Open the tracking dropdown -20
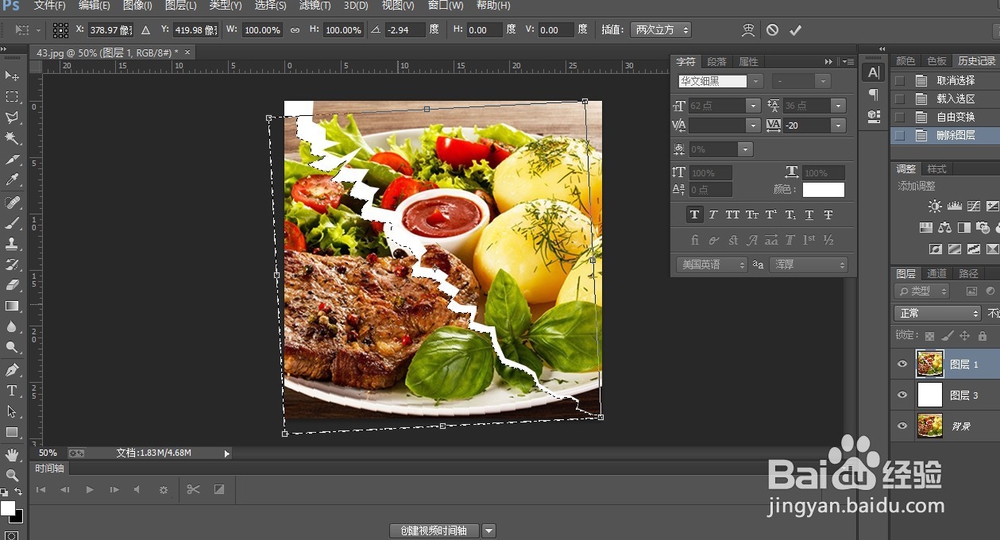Viewport: 1000px width, 540px height. [839, 126]
